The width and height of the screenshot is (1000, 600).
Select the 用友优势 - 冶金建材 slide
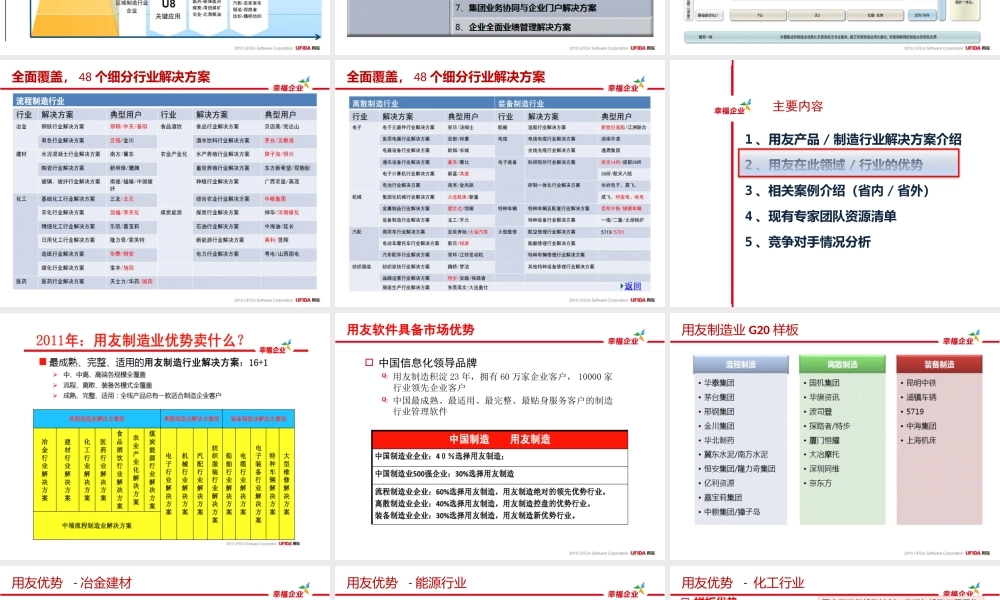tap(165, 583)
